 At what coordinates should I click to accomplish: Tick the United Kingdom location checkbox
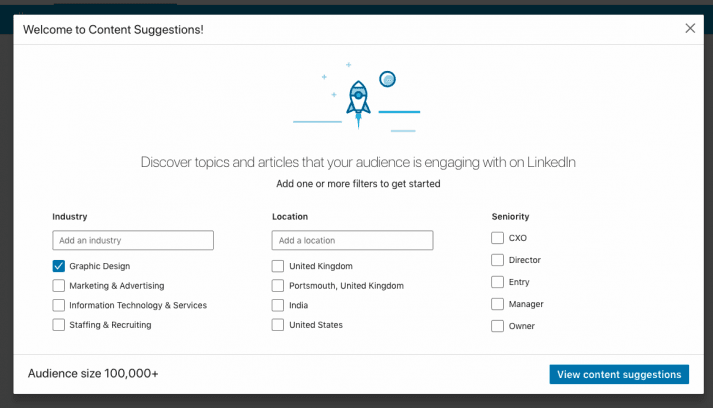click(x=278, y=266)
